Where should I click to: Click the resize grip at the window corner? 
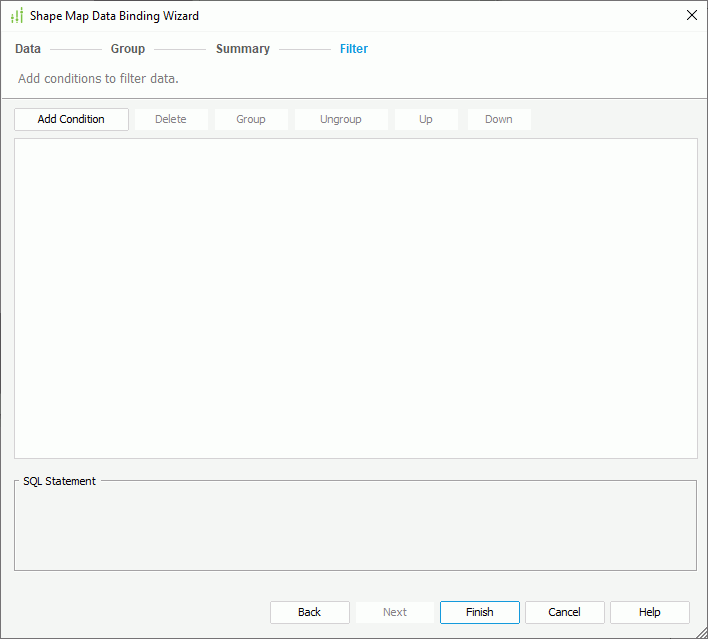point(701,632)
